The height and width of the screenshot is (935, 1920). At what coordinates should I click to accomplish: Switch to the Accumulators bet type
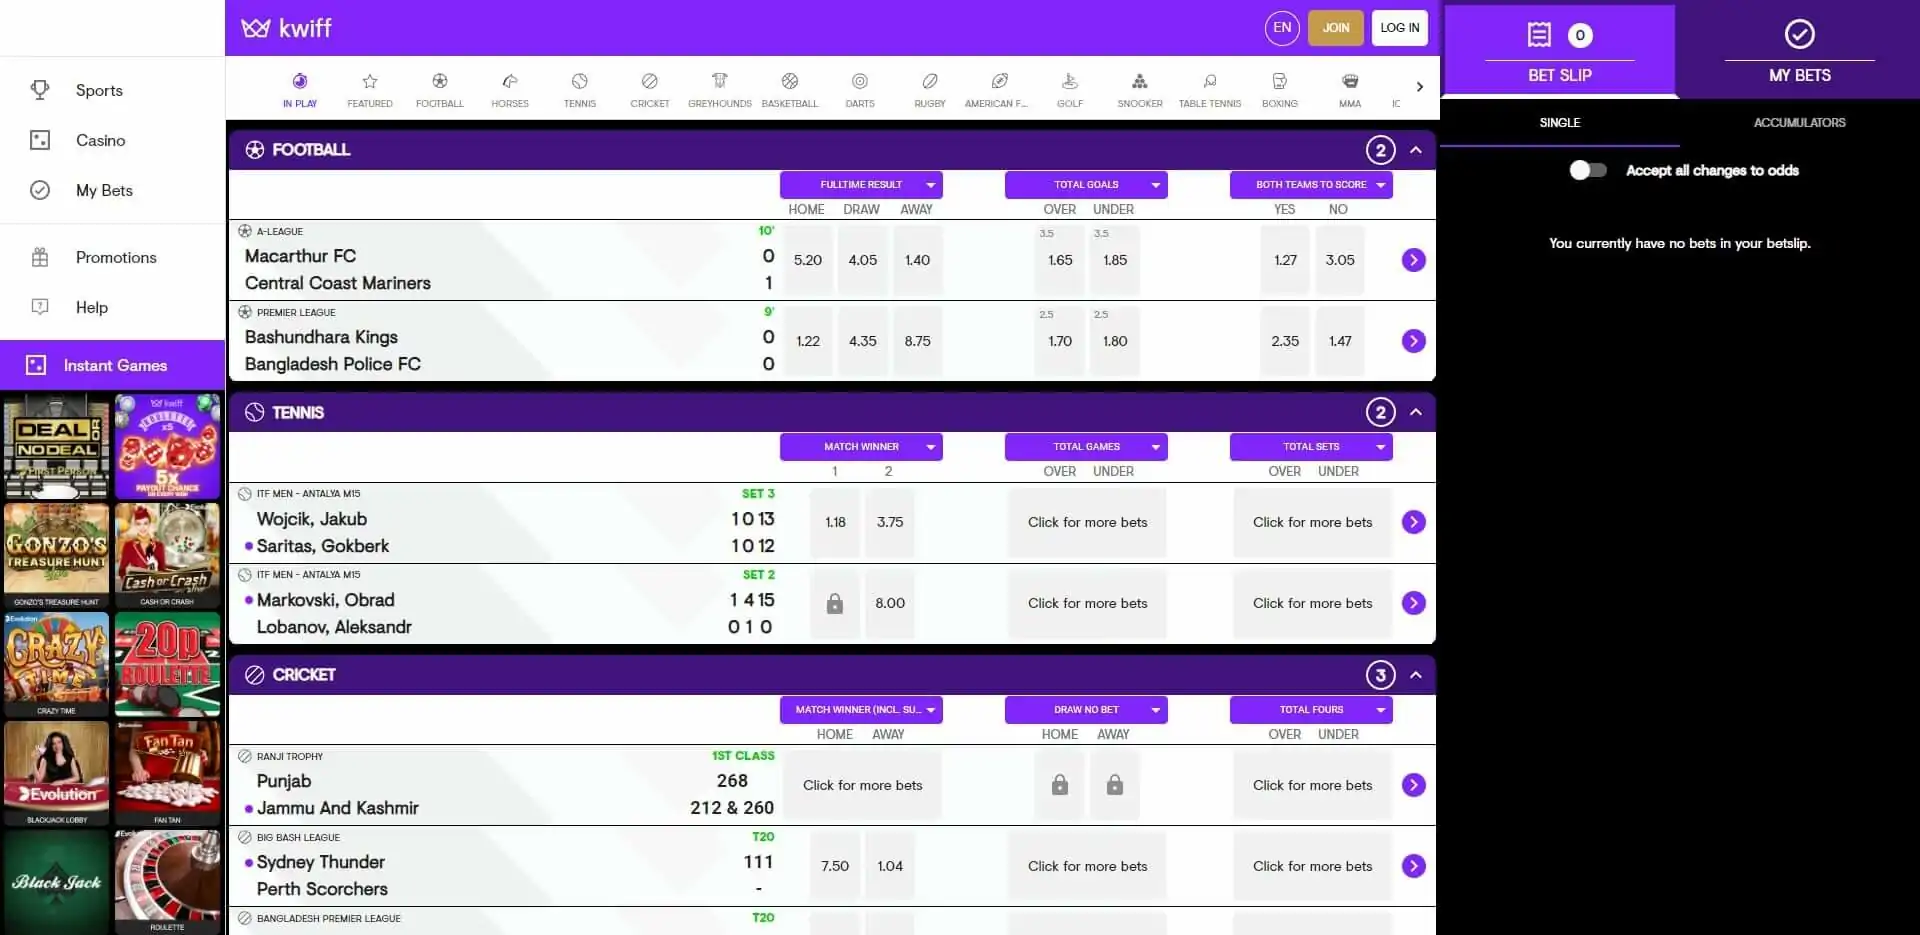point(1799,122)
